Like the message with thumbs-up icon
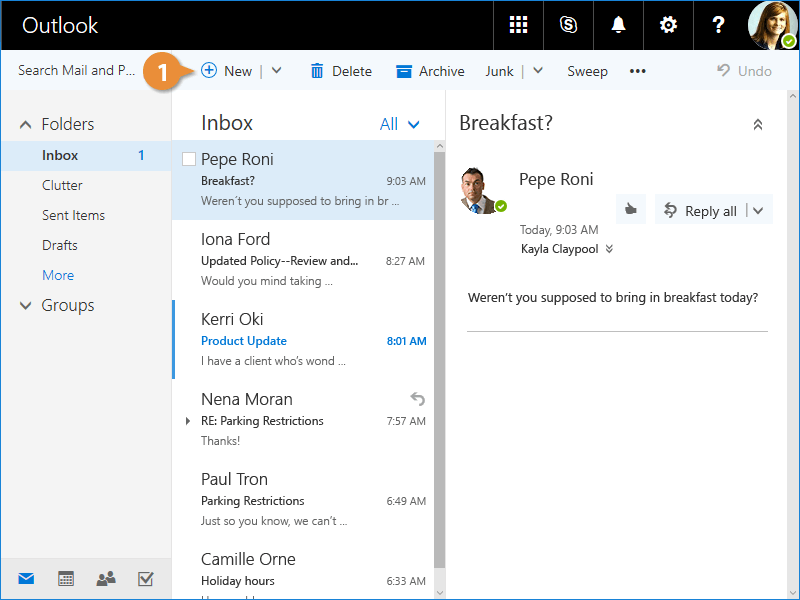 pos(630,210)
